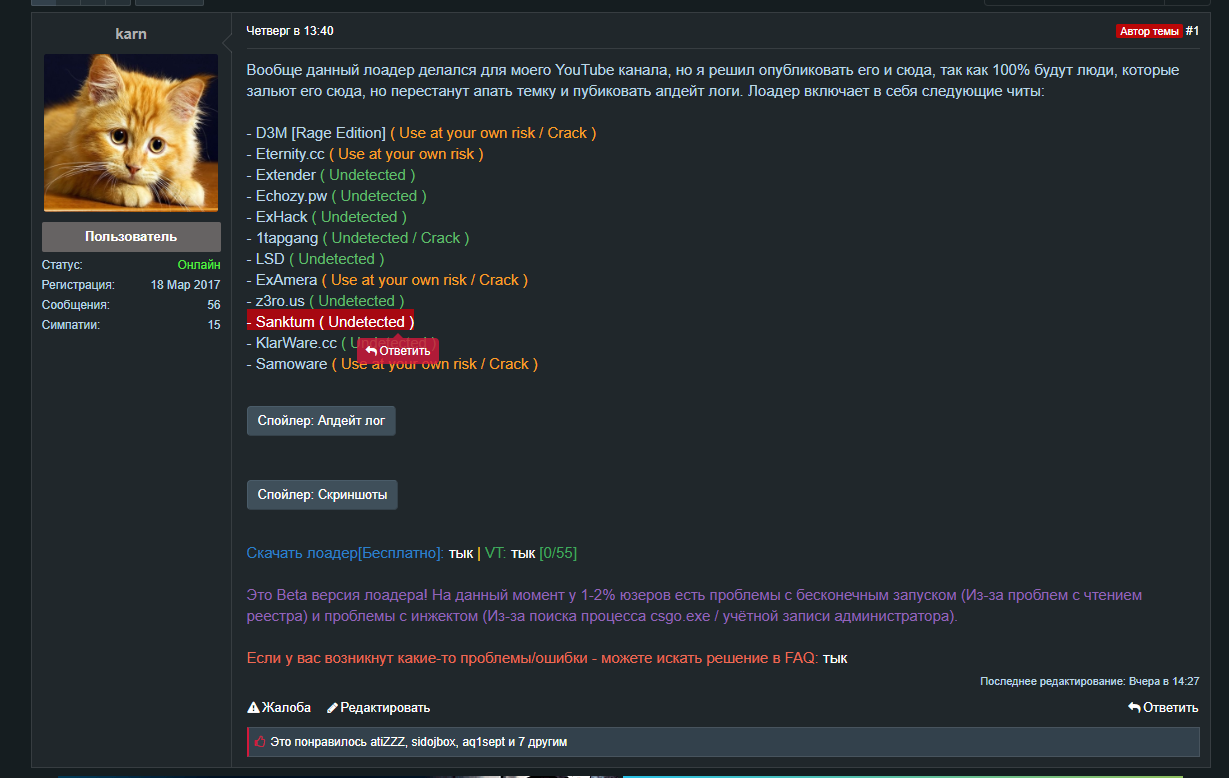Click the warning triangle icon beside Жалоба

[x=254, y=707]
